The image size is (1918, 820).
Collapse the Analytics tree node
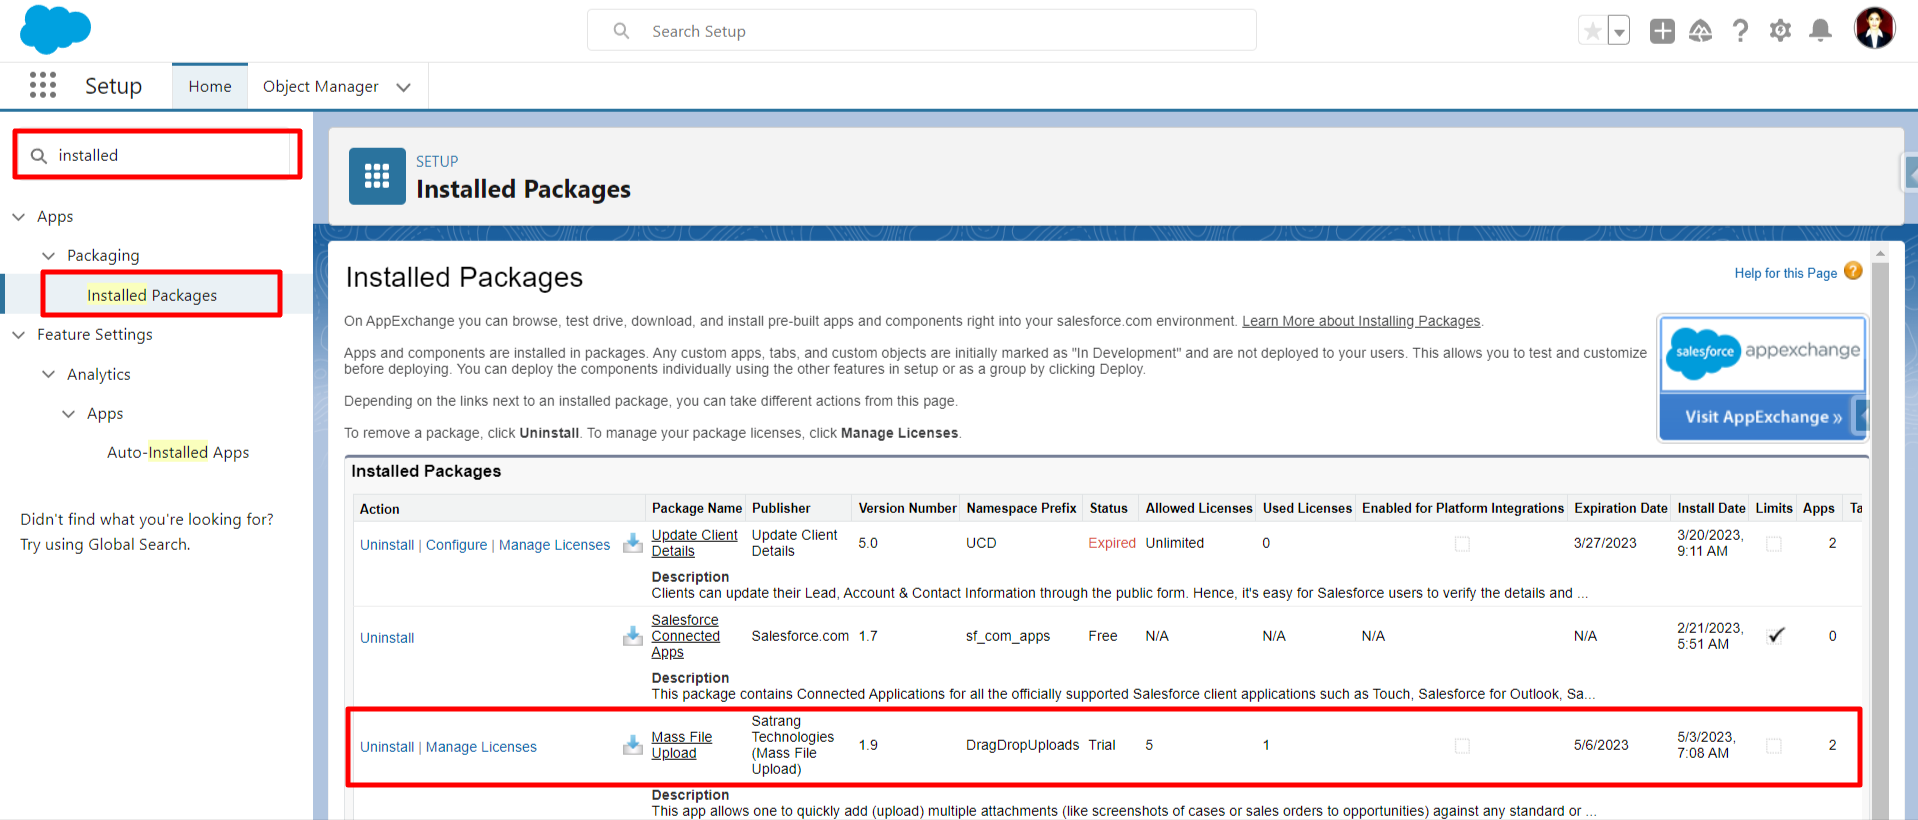click(x=48, y=374)
